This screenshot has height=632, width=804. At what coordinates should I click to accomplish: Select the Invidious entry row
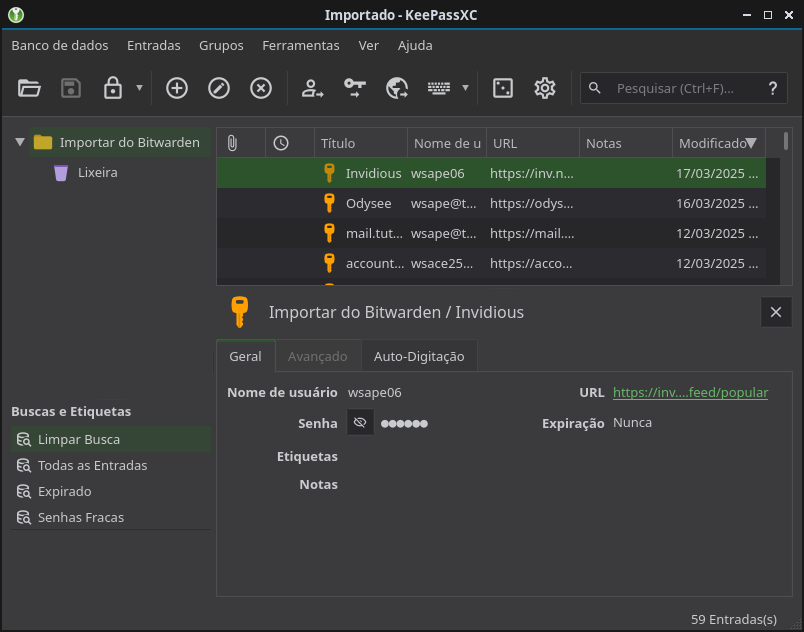click(491, 173)
